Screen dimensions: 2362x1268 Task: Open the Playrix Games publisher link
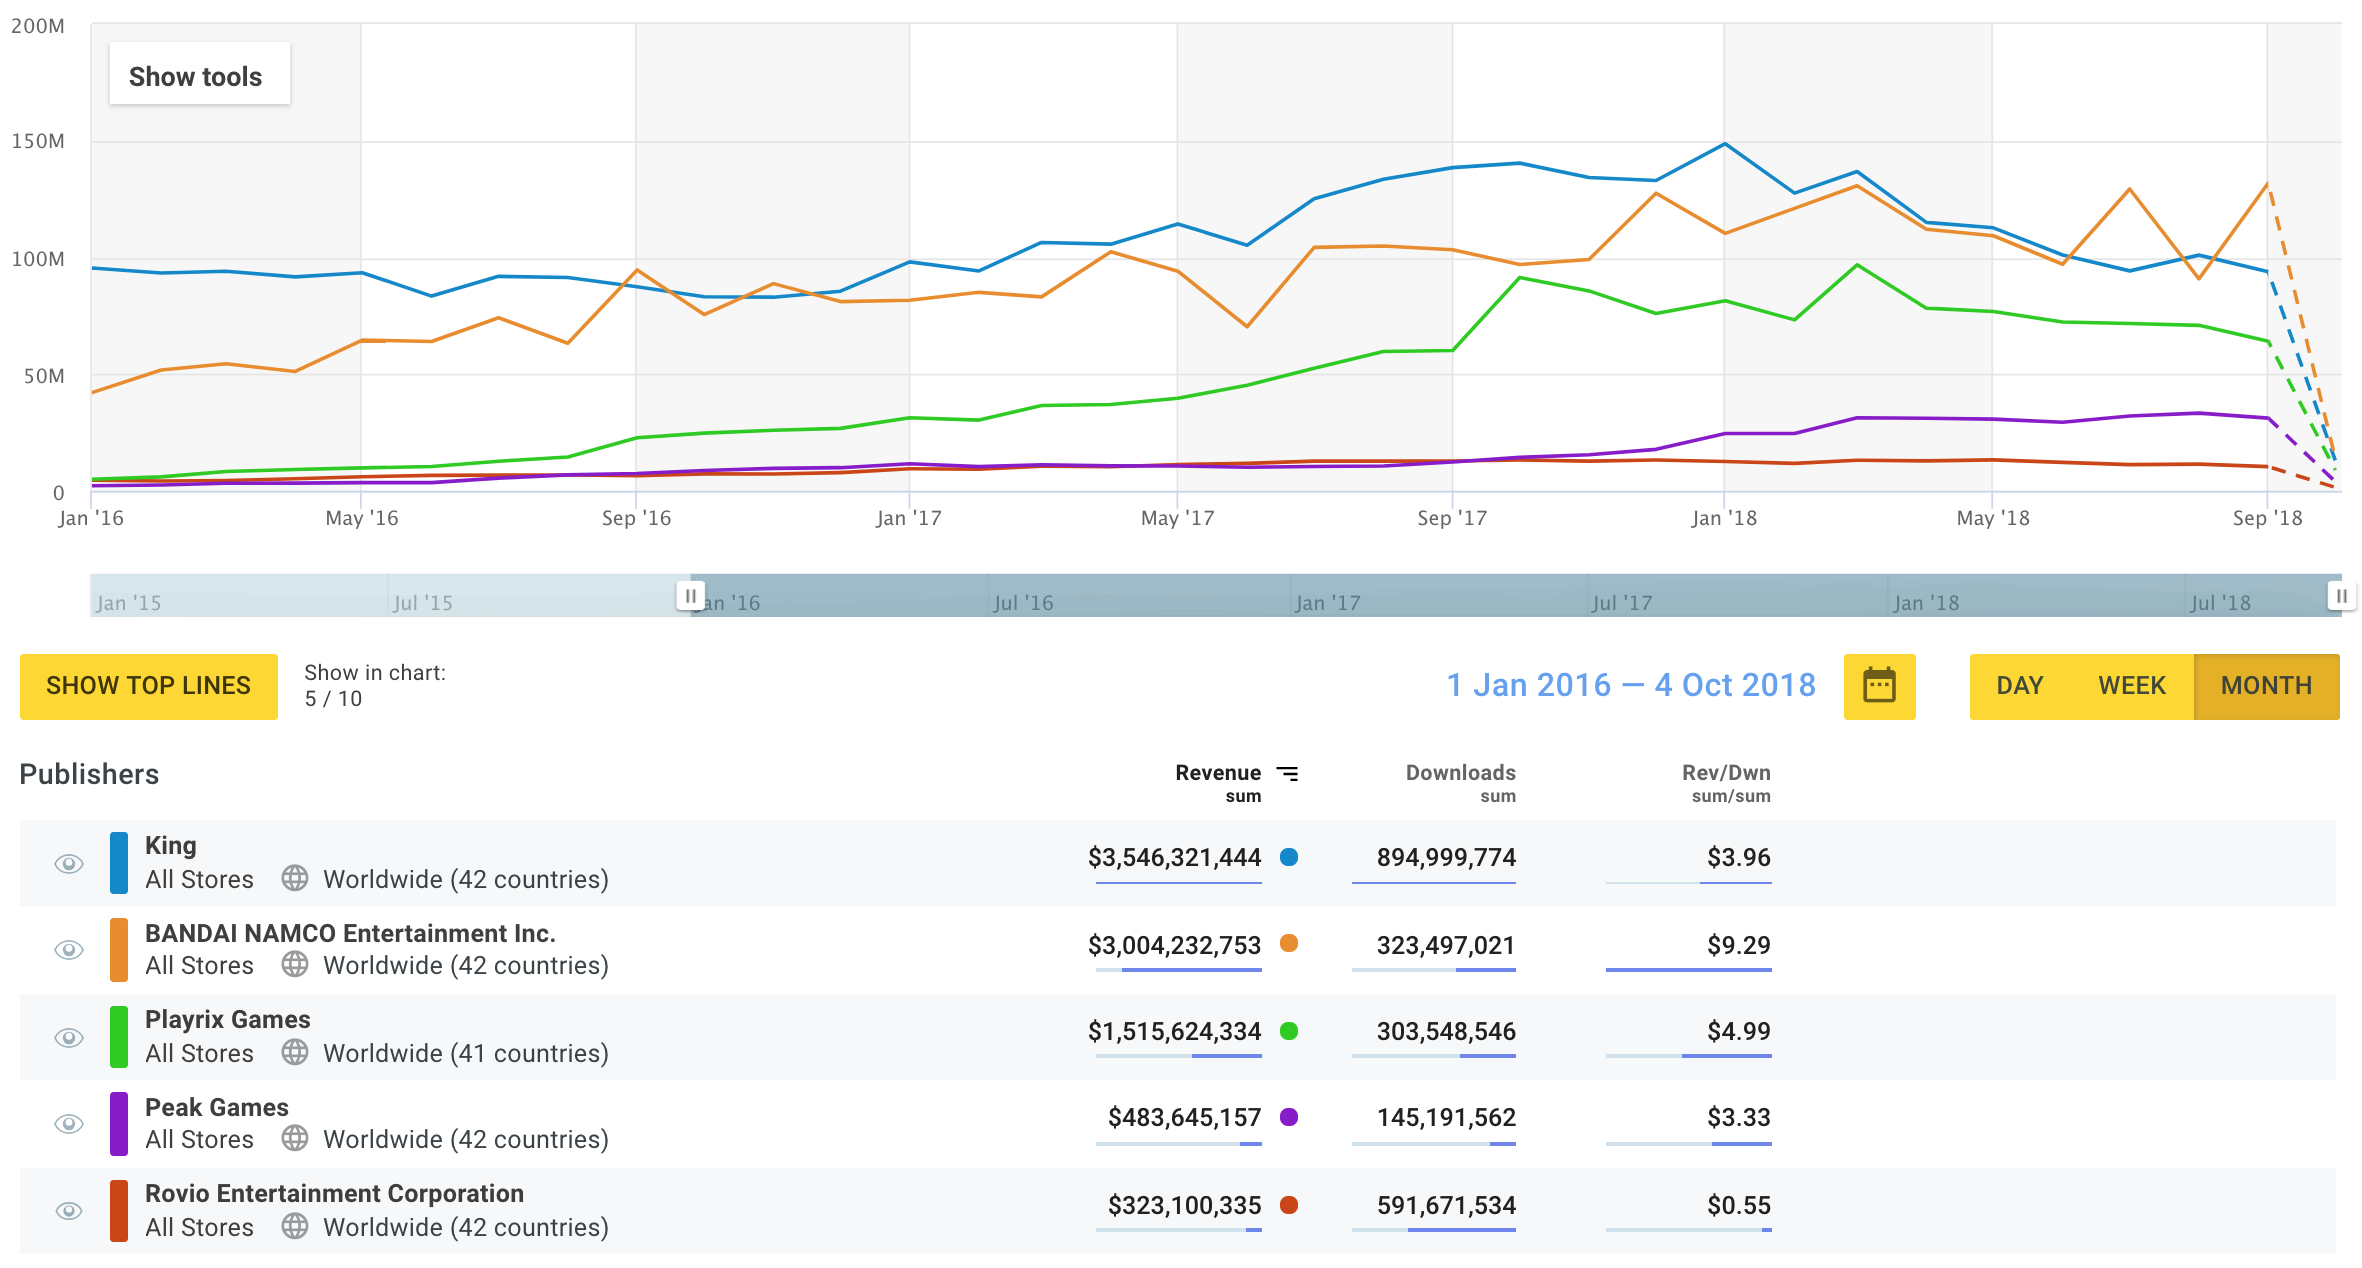pyautogui.click(x=227, y=1019)
